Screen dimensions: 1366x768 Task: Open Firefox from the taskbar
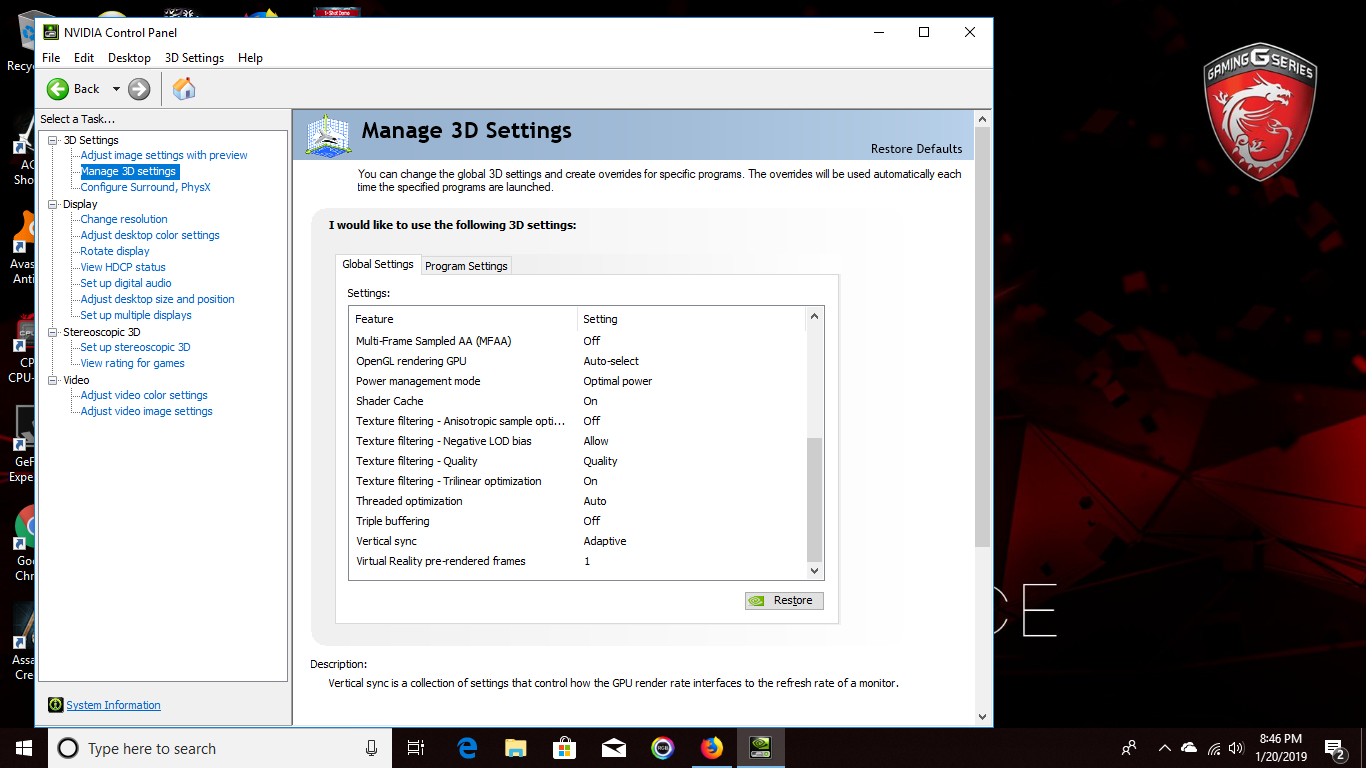tap(712, 748)
